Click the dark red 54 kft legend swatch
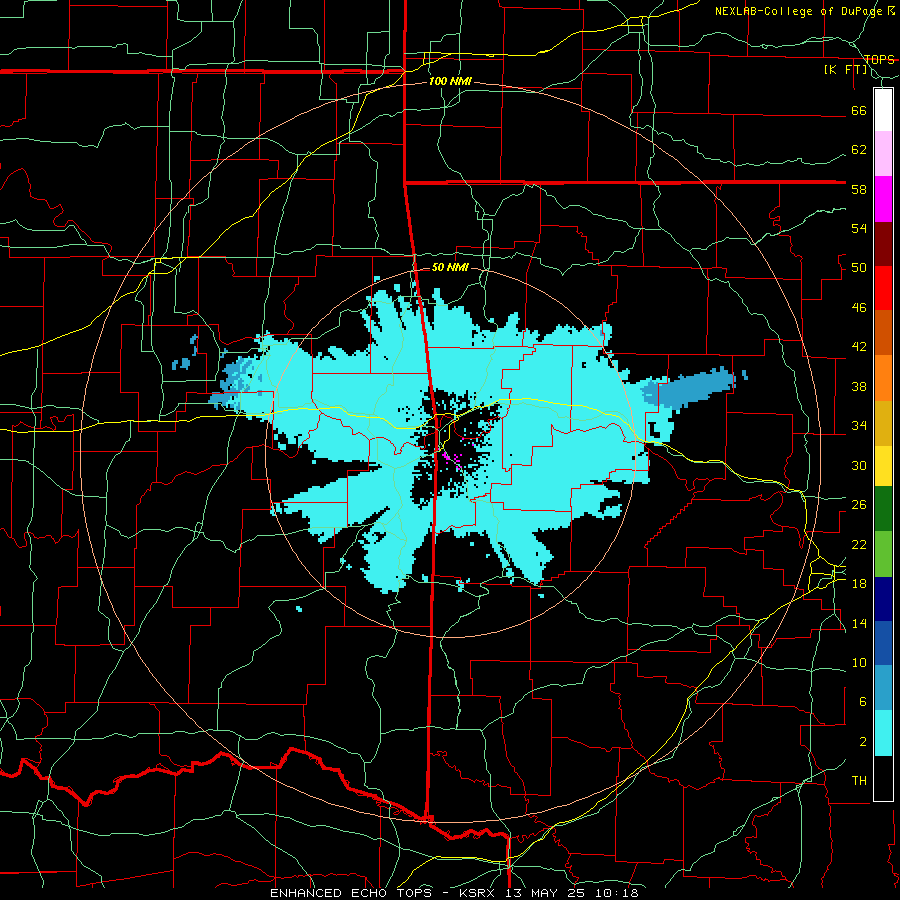Viewport: 900px width, 900px height. point(883,244)
